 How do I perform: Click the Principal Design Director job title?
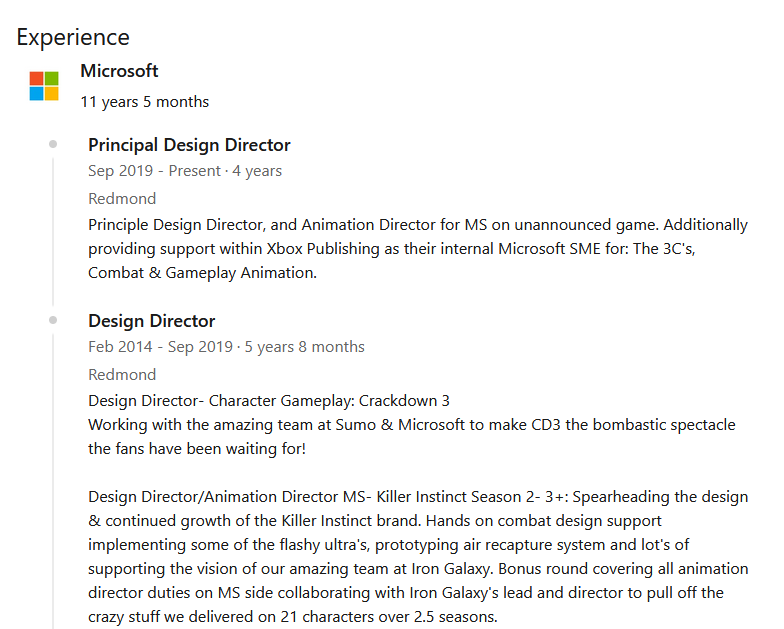tap(189, 145)
